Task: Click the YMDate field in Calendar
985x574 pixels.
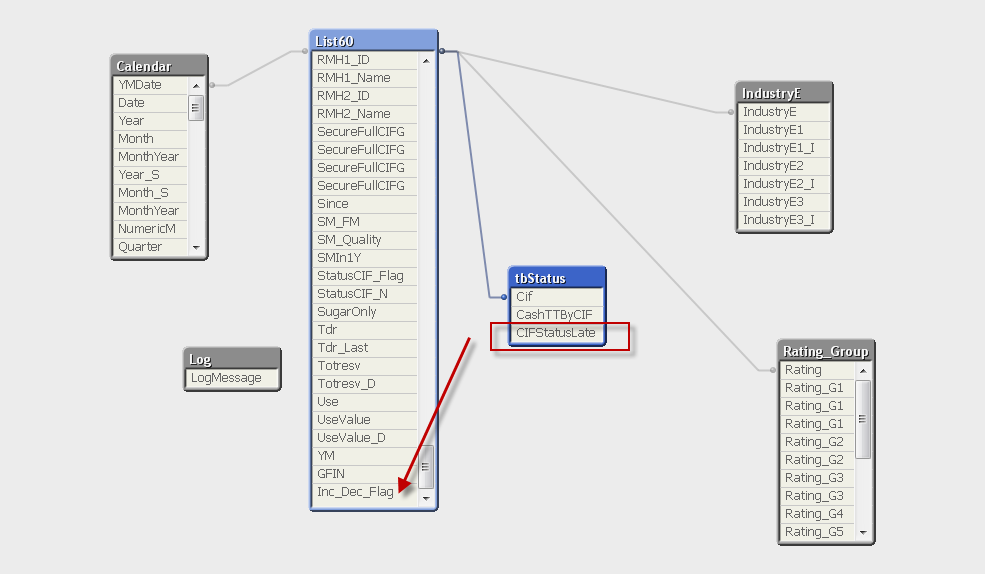Action: coord(151,85)
